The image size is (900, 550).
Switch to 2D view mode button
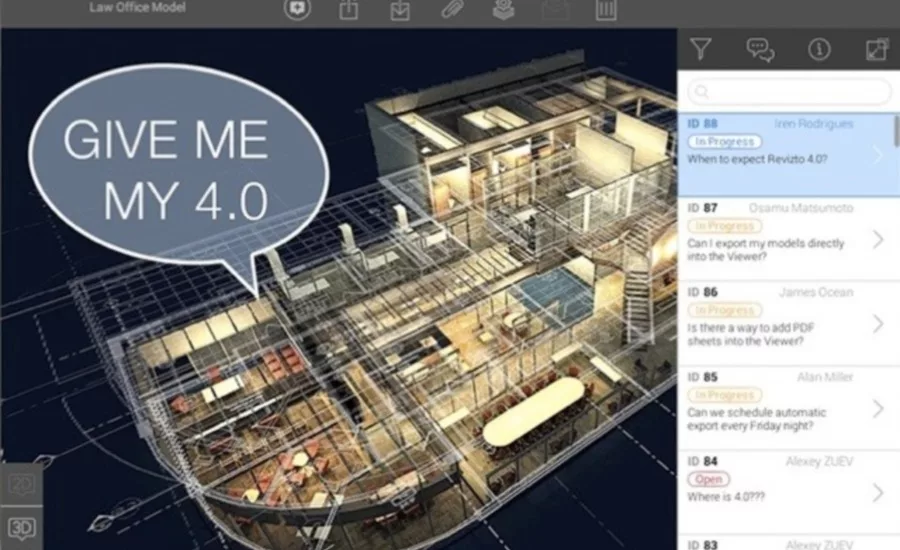(x=21, y=485)
